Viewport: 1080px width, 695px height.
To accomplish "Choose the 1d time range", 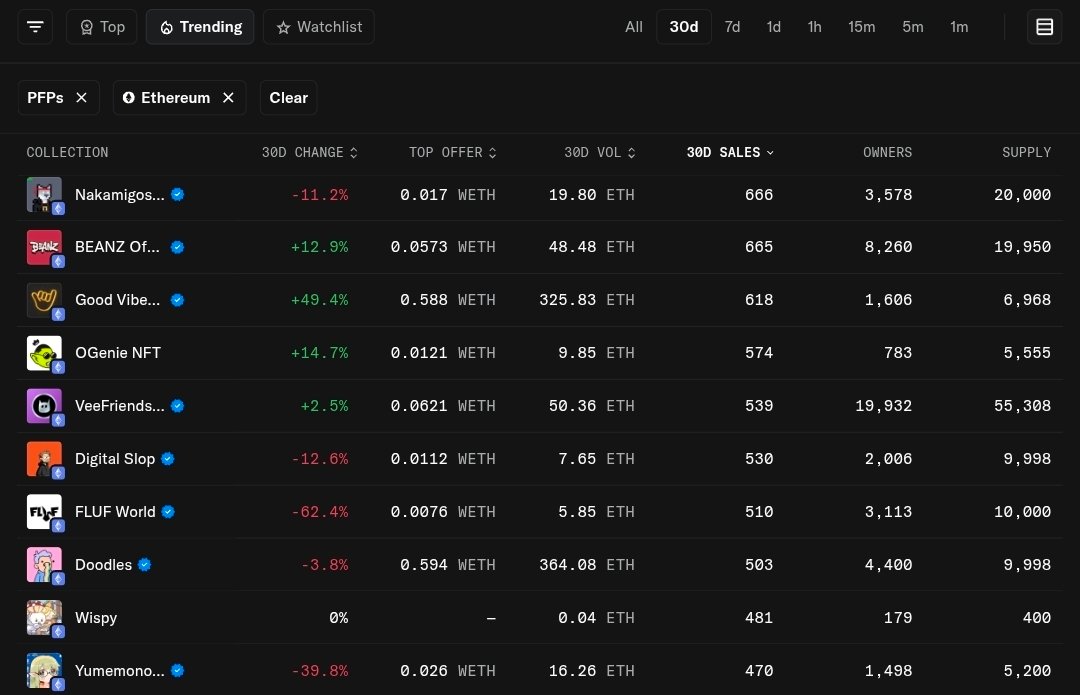I will (773, 27).
